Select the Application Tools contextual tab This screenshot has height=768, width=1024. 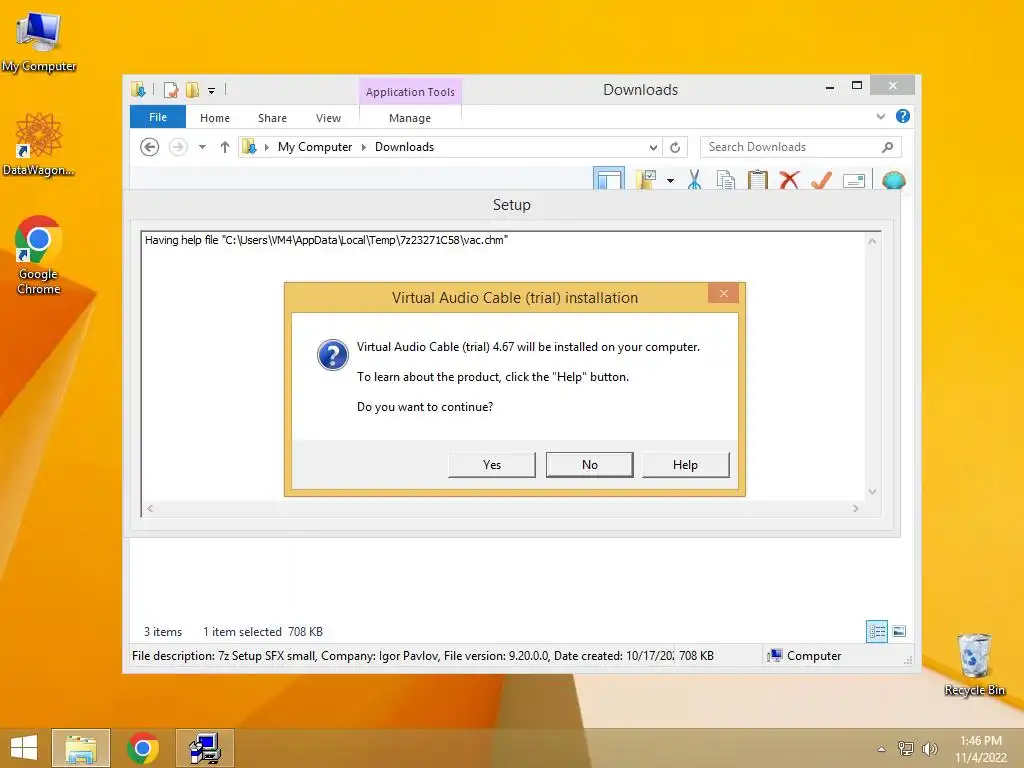point(410,92)
